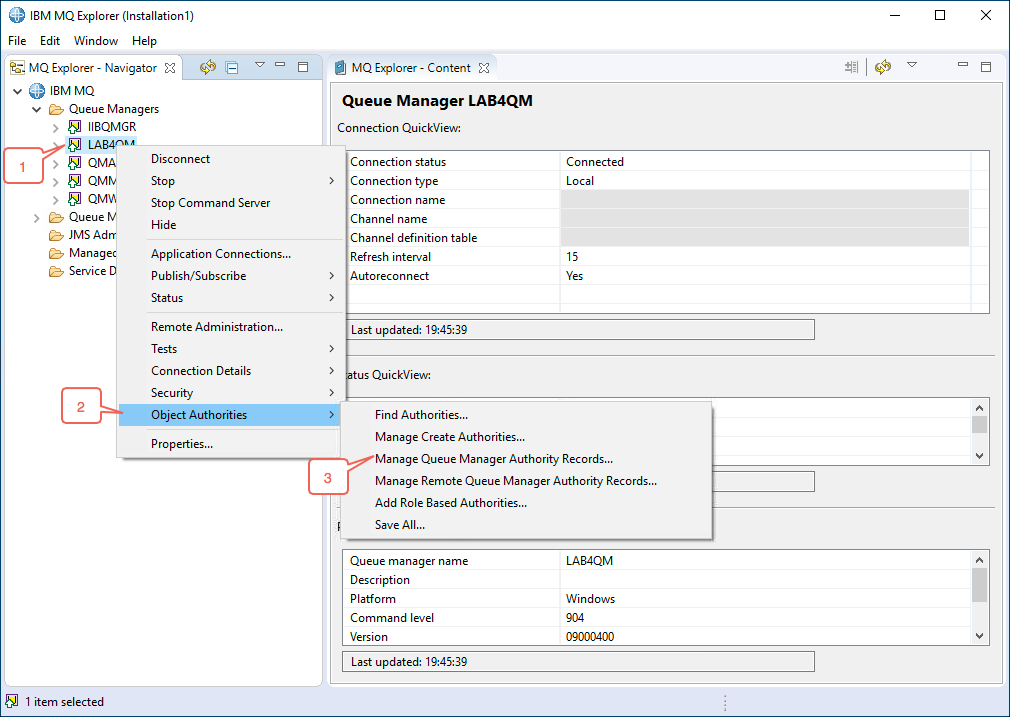Collapse the IBM MQ tree node

pos(17,91)
